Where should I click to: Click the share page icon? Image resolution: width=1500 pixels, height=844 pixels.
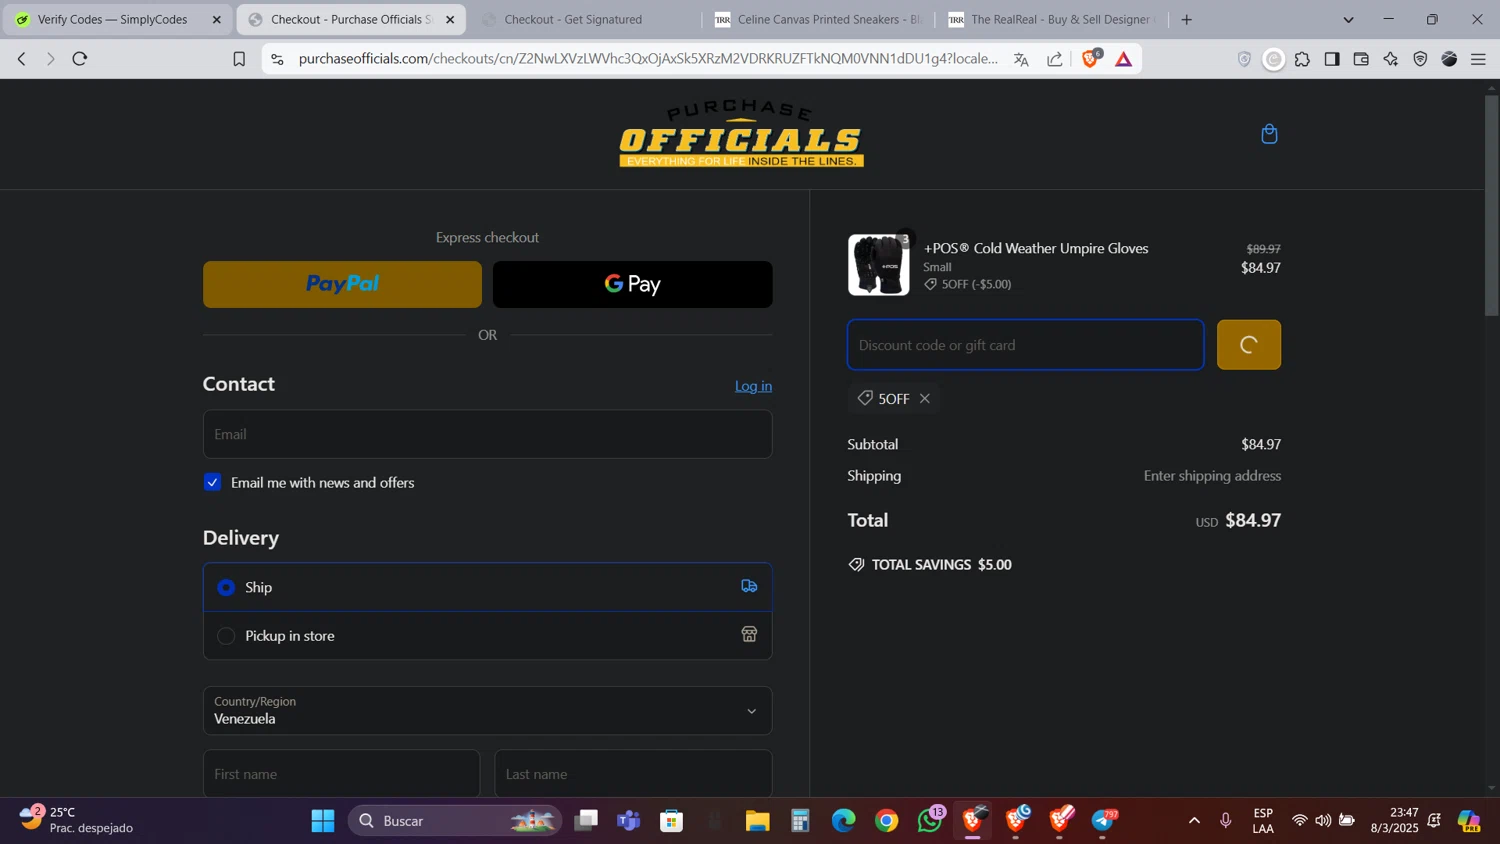coord(1055,59)
